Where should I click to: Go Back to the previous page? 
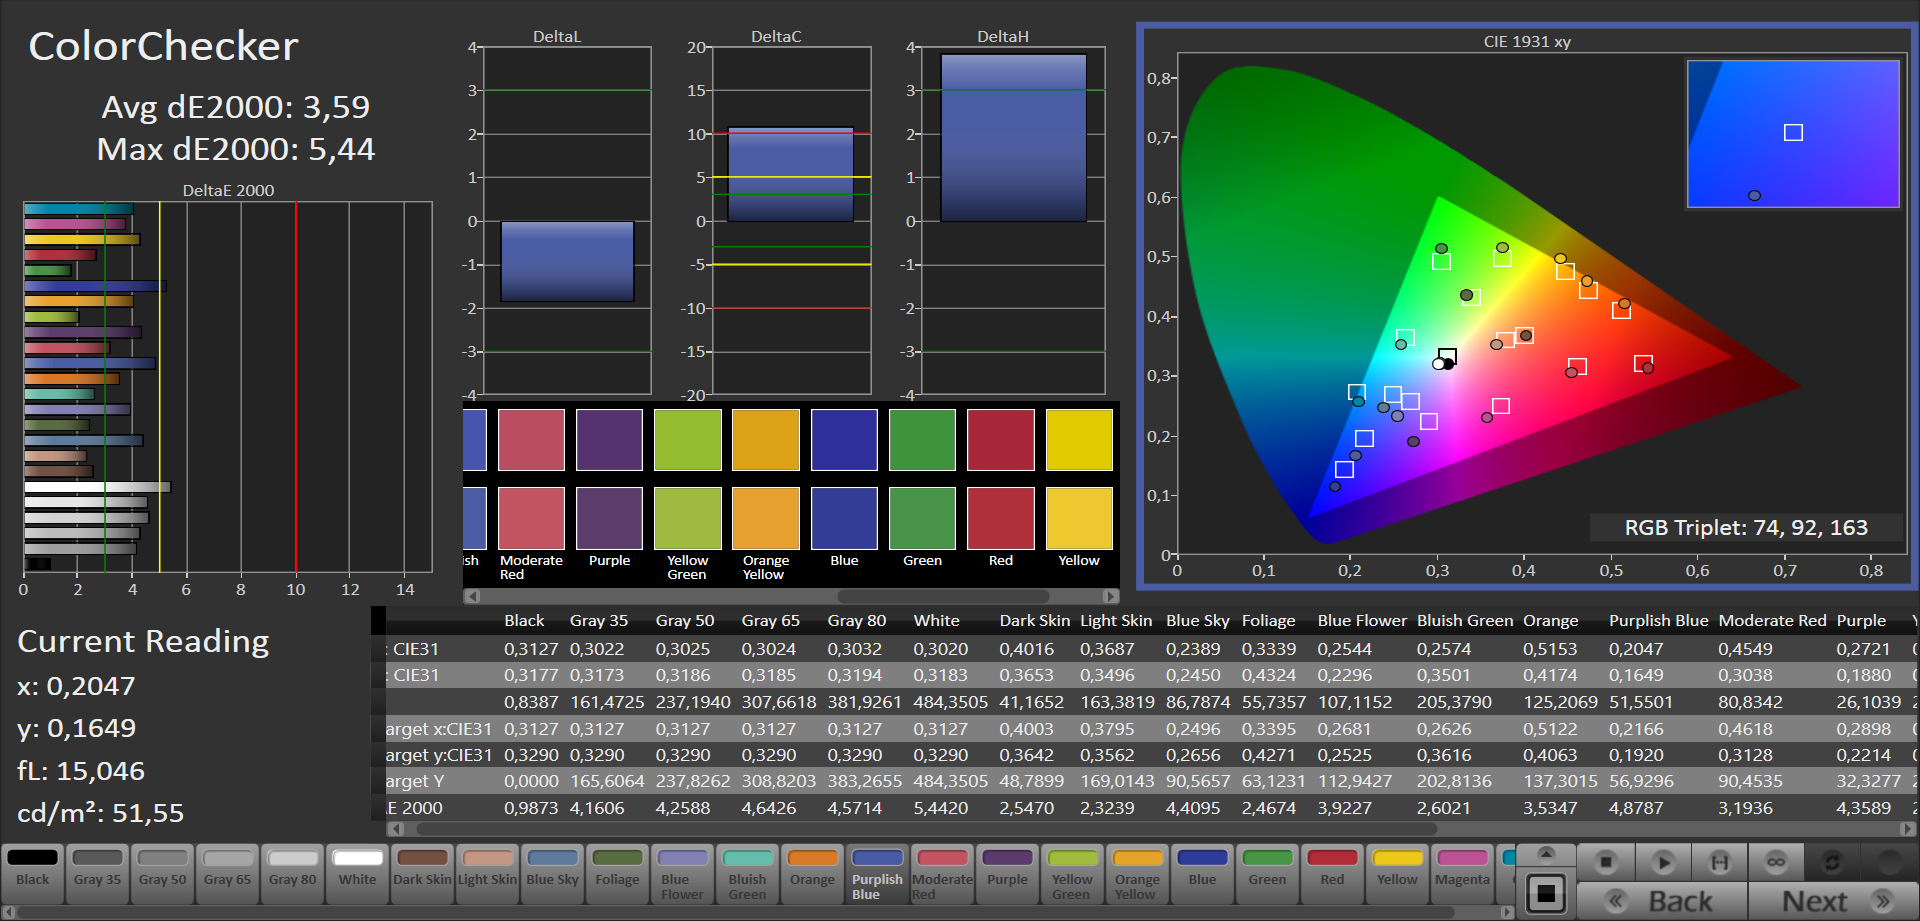coord(1662,901)
